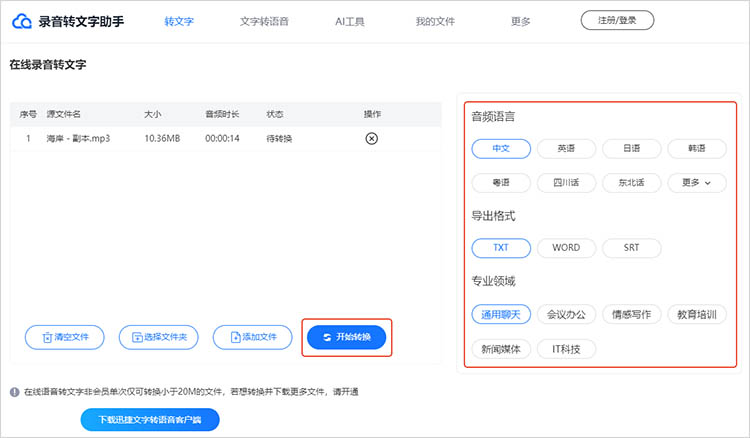Image resolution: width=750 pixels, height=438 pixels.
Task: Click the 00:00:14 duration cell
Action: pyautogui.click(x=222, y=139)
